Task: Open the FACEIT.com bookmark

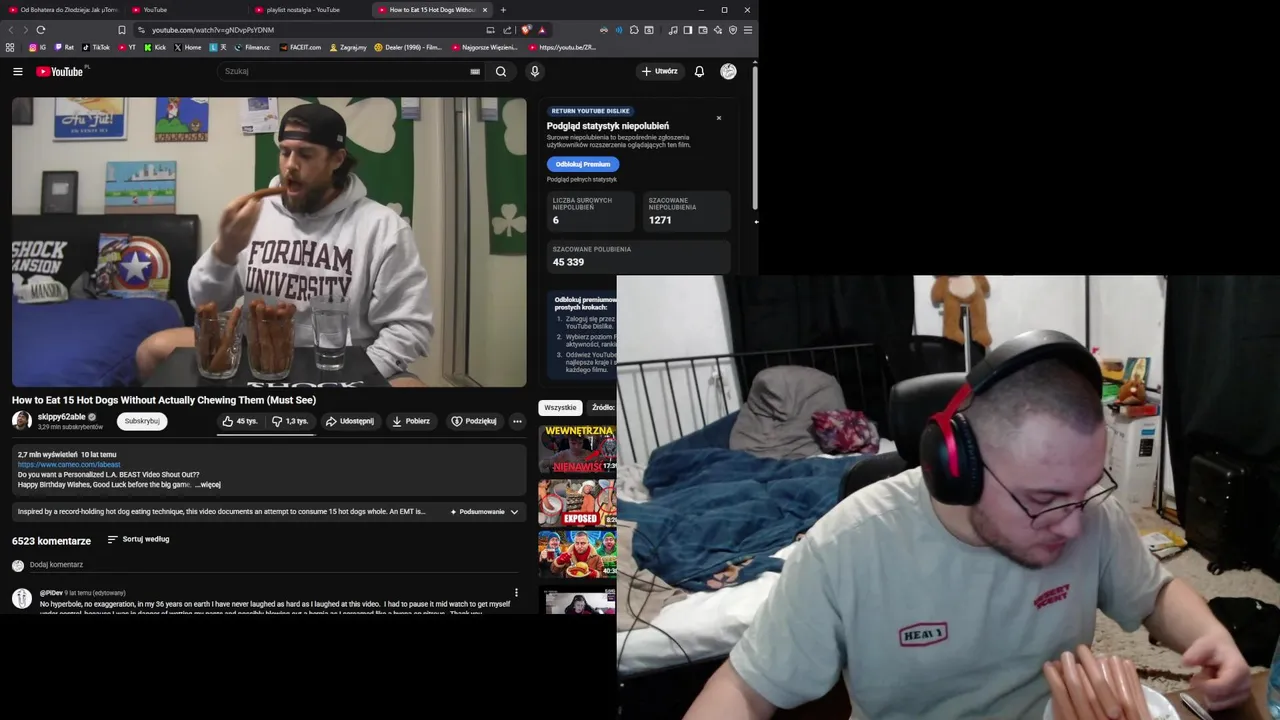Action: coord(301,47)
